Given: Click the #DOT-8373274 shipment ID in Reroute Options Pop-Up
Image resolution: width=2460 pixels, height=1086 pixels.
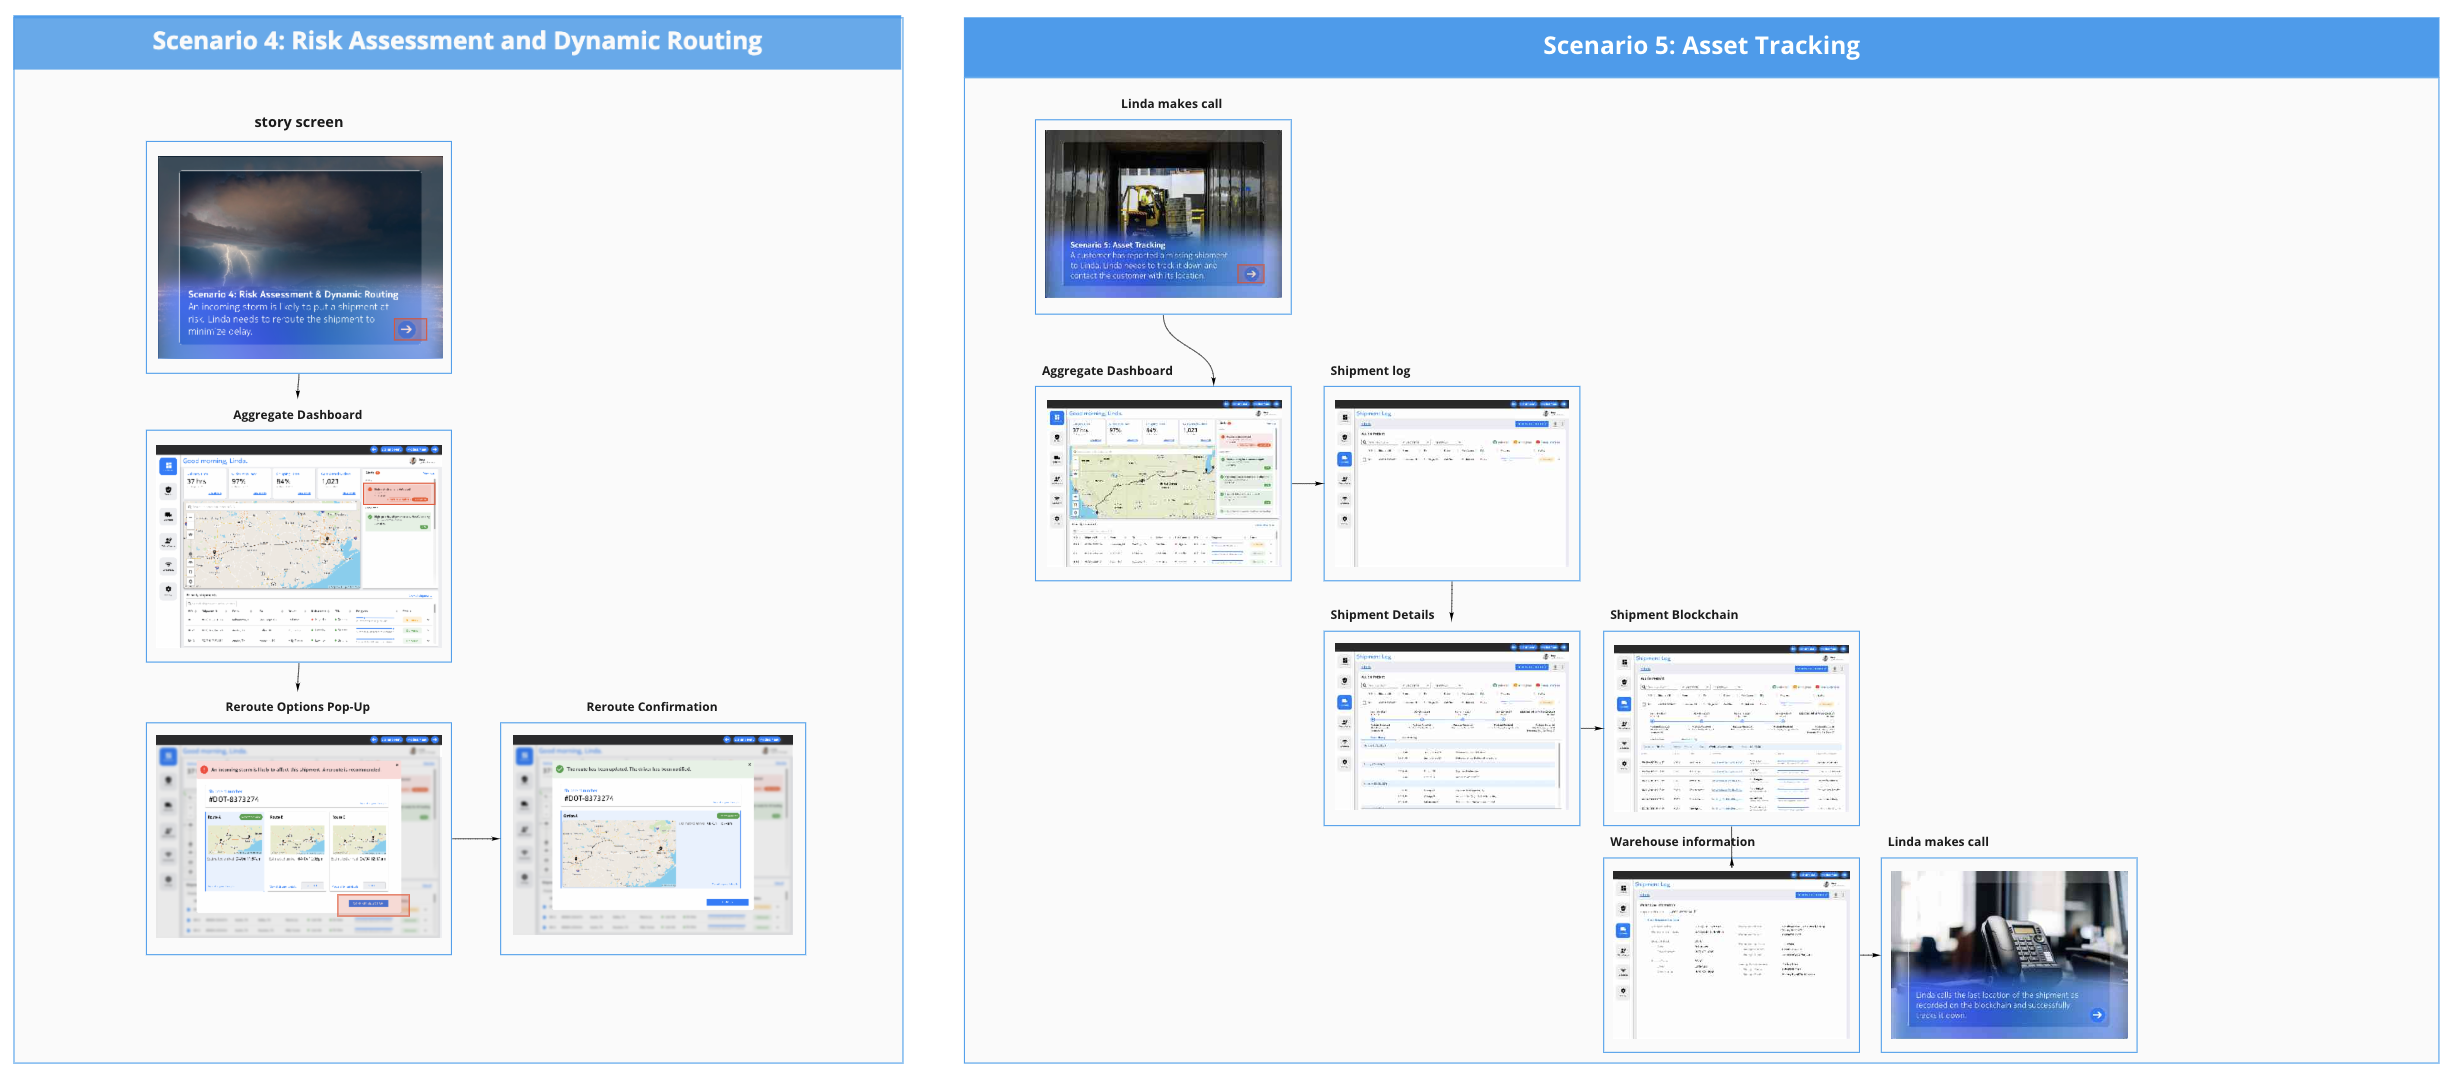Looking at the screenshot, I should pyautogui.click(x=233, y=799).
